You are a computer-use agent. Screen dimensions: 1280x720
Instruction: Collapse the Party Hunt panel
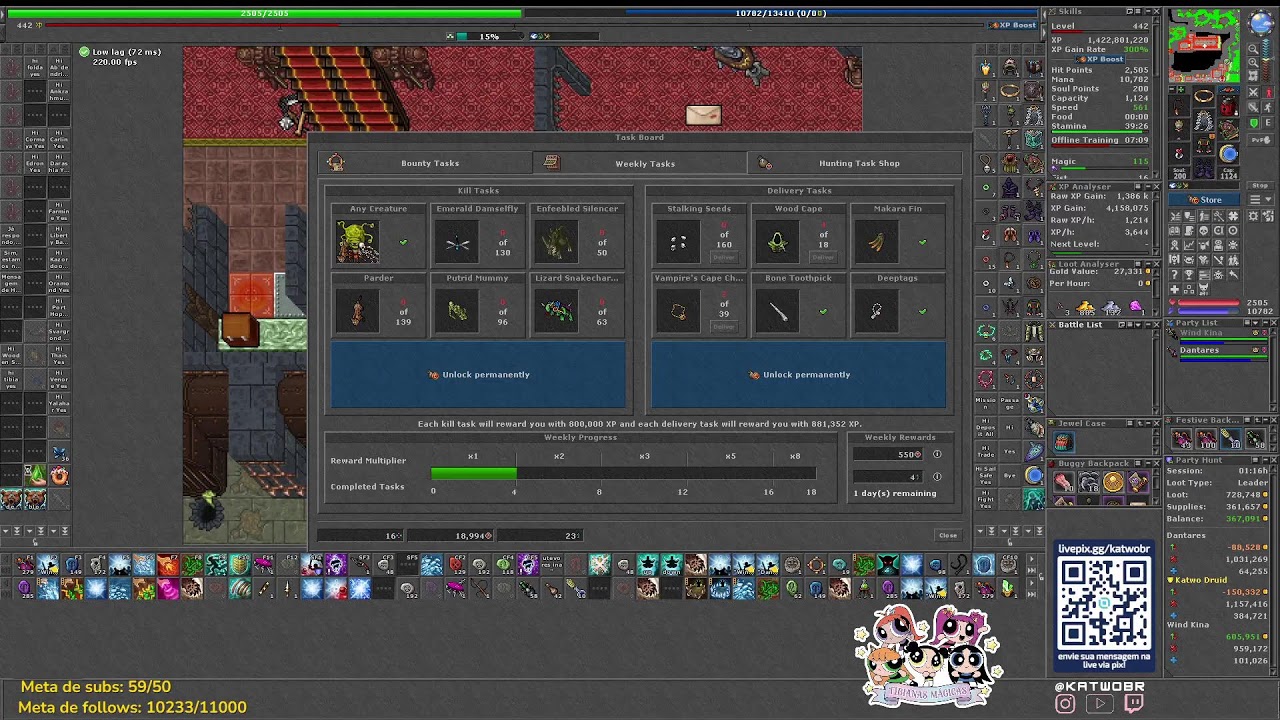(x=1263, y=460)
